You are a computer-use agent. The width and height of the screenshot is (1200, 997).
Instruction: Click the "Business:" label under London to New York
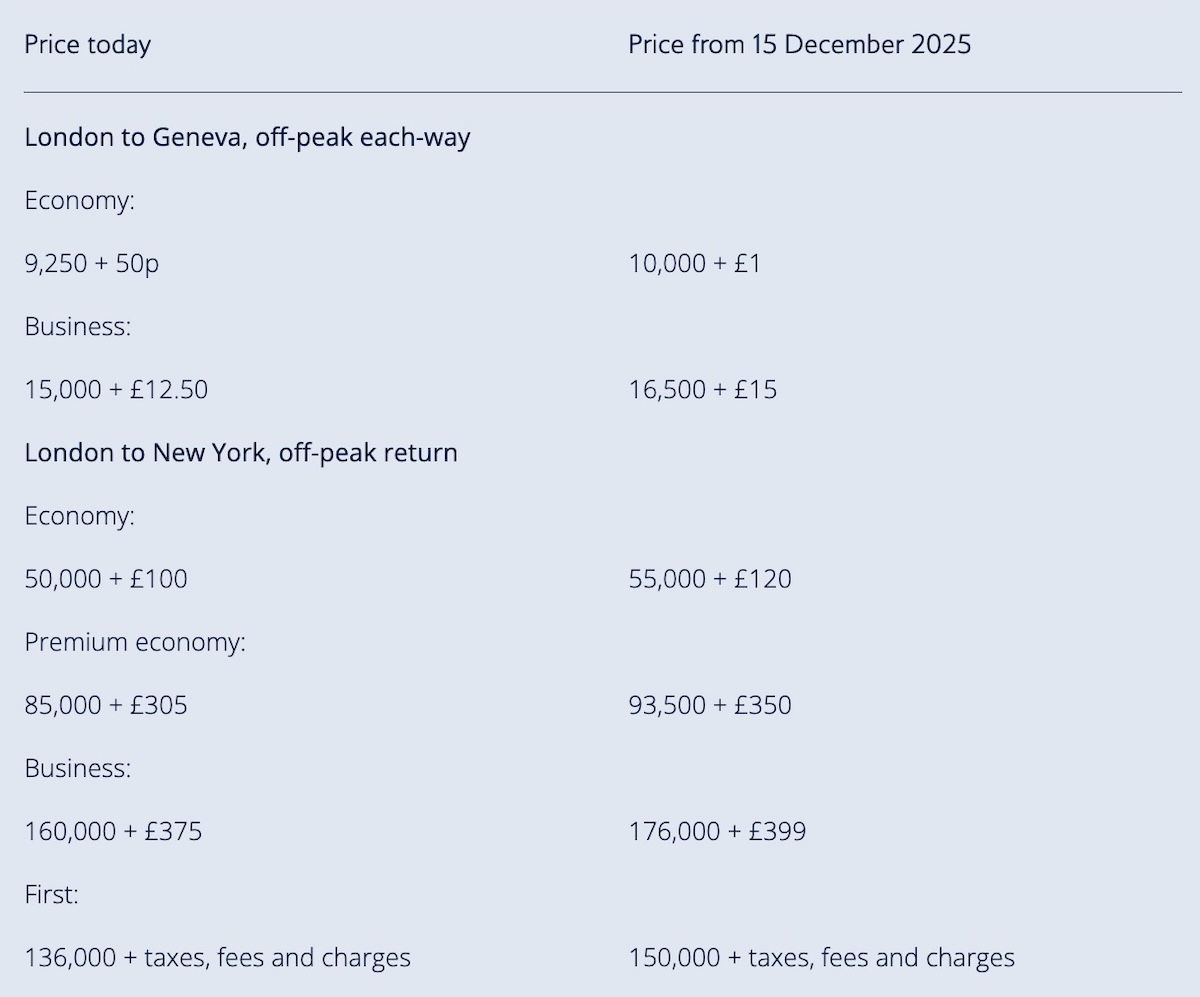[78, 768]
